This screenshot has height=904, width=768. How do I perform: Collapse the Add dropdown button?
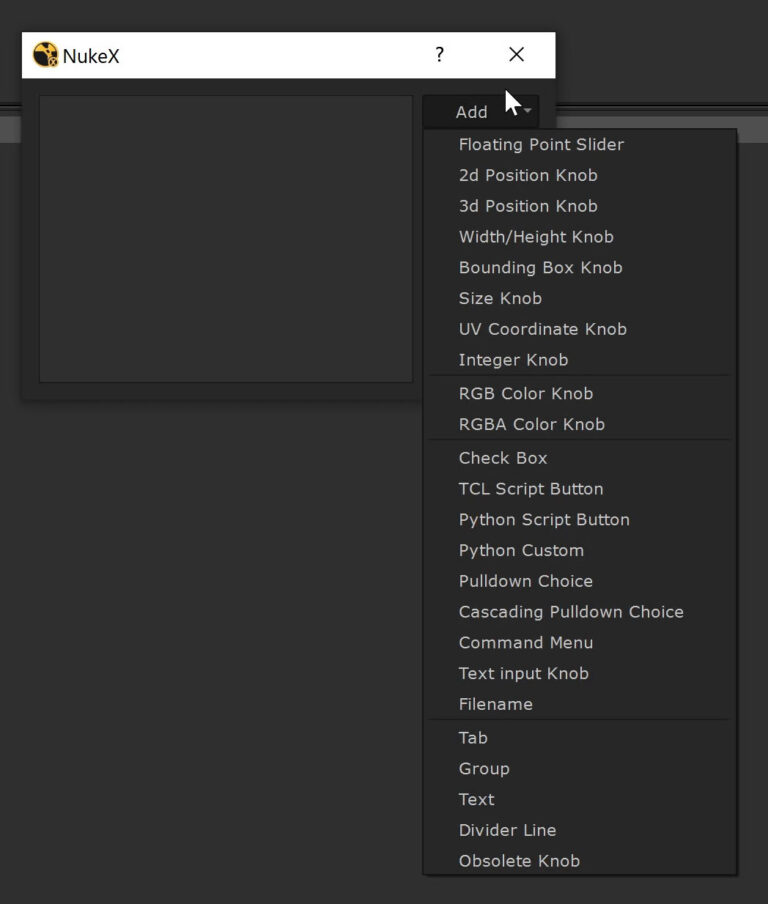click(x=480, y=112)
